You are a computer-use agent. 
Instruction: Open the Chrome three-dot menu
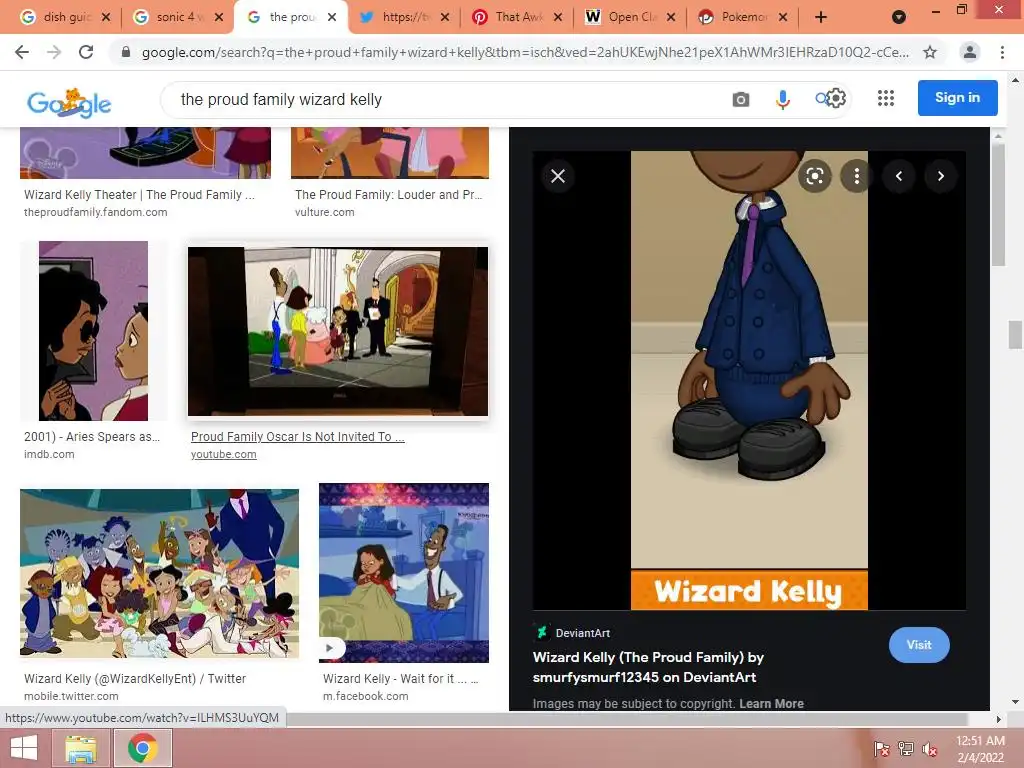tap(1002, 52)
